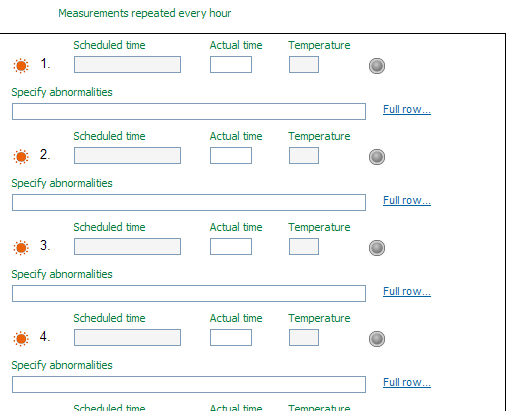Click the orange sun icon beside row 2
The image size is (516, 411).
click(x=21, y=156)
